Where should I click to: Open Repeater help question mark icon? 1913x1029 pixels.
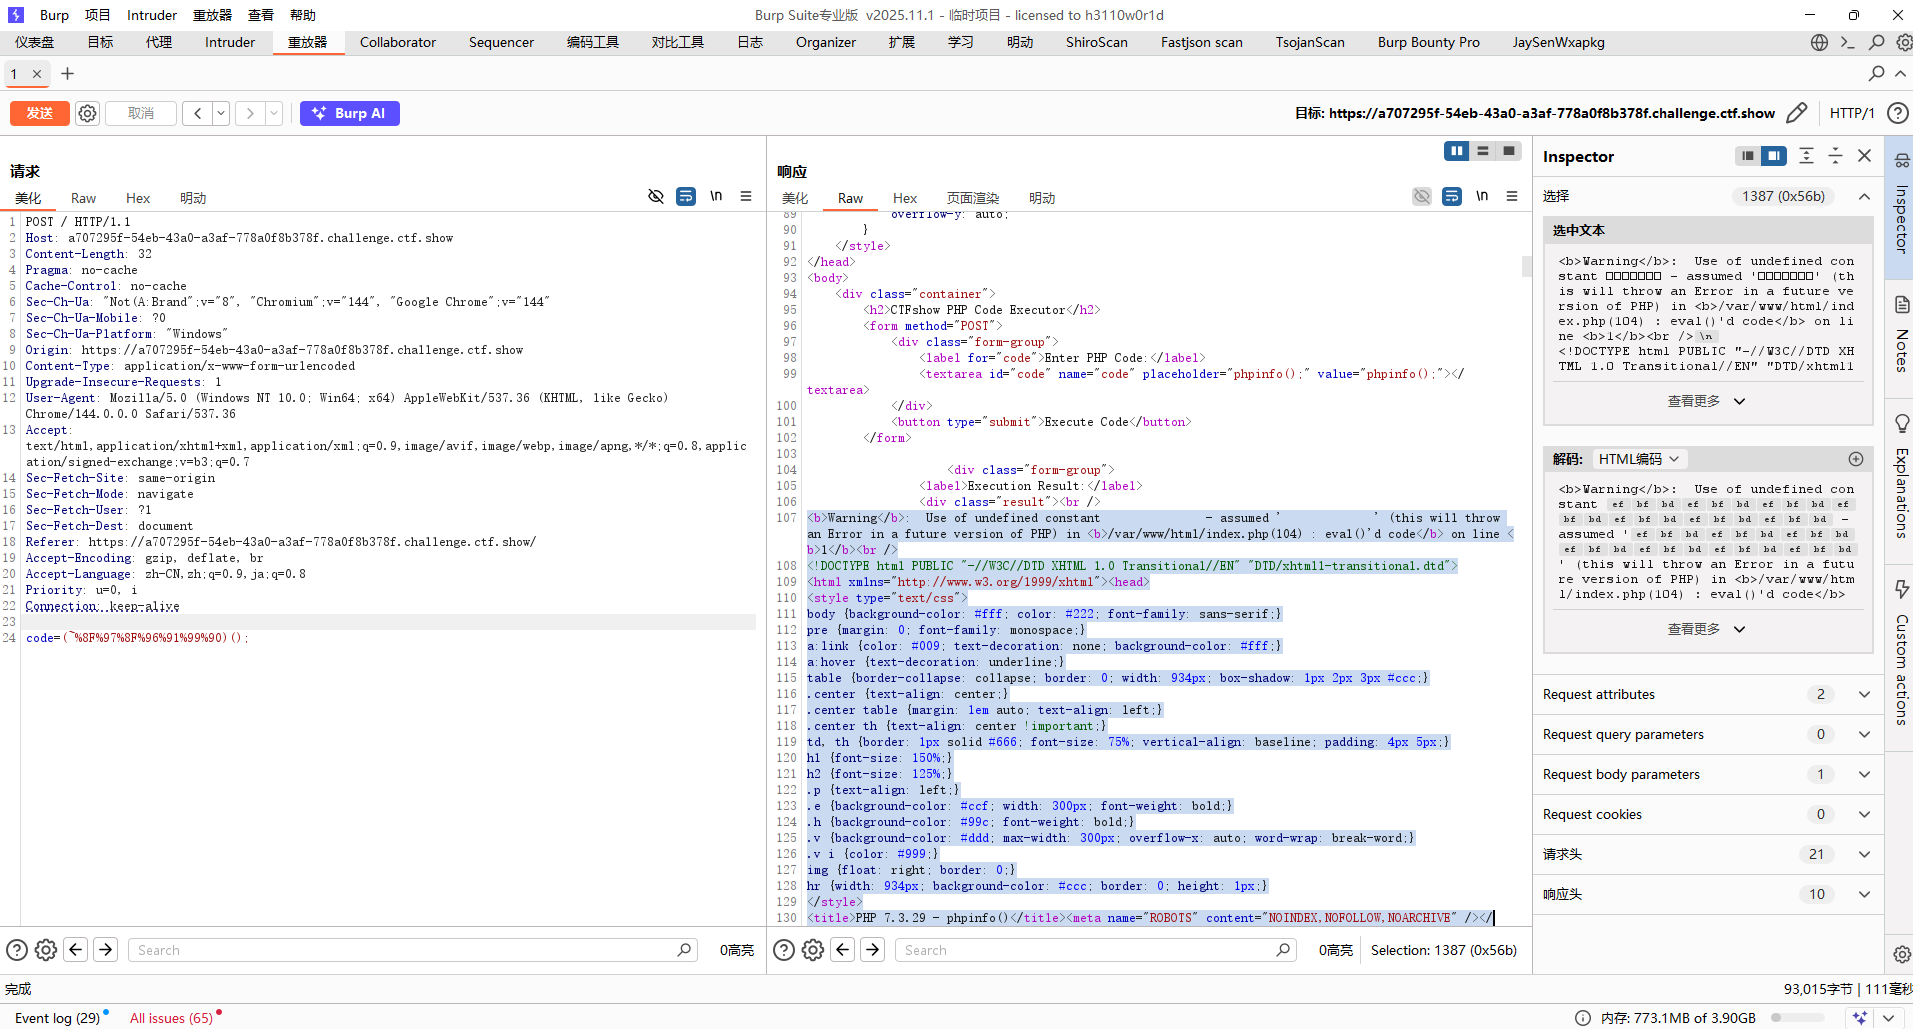point(1897,113)
